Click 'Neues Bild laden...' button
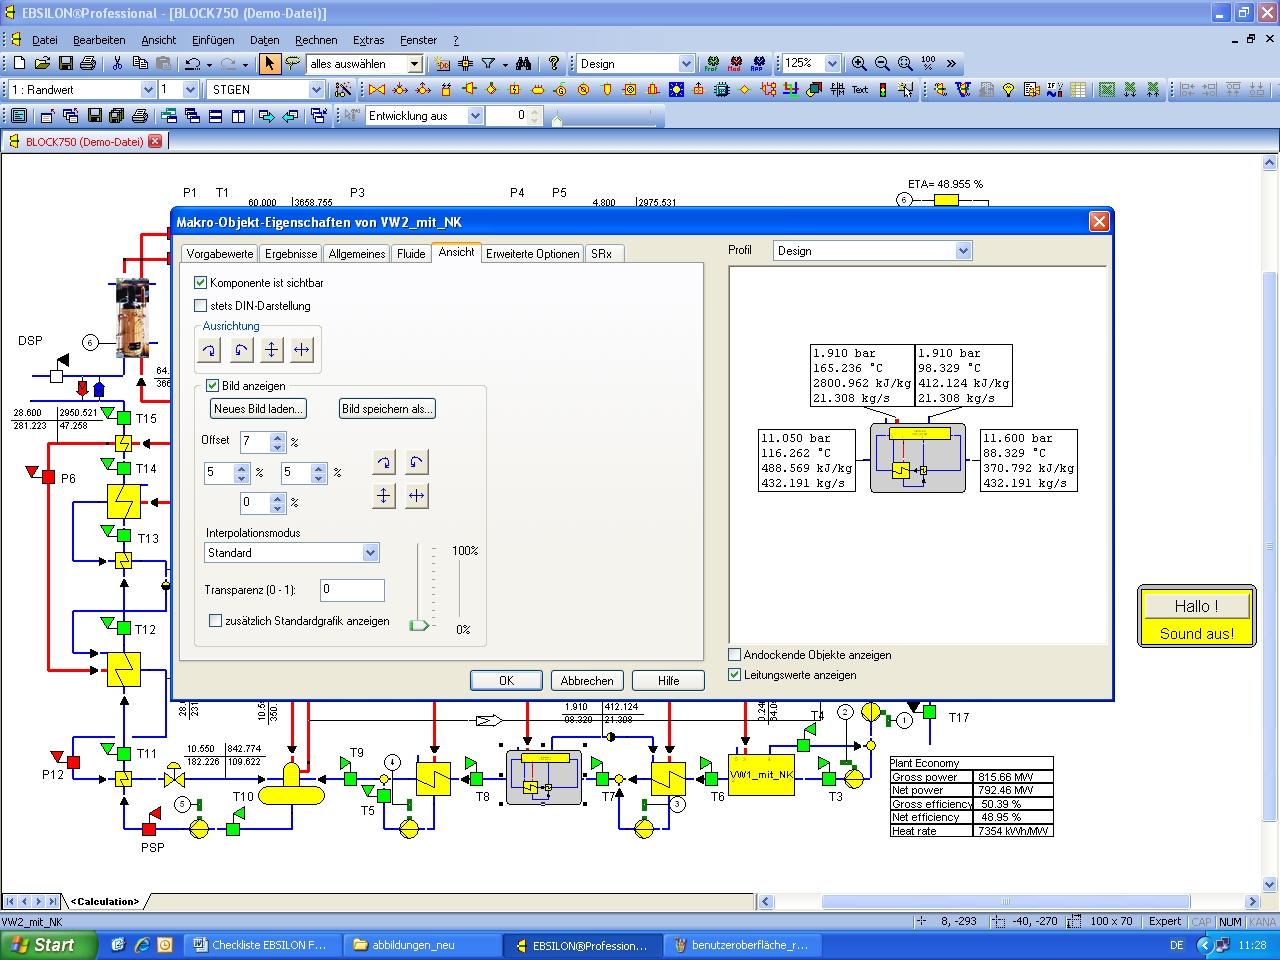 (257, 409)
